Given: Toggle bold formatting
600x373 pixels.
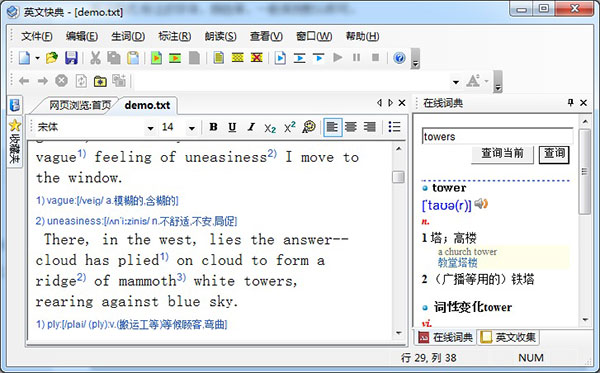Looking at the screenshot, I should [214, 127].
